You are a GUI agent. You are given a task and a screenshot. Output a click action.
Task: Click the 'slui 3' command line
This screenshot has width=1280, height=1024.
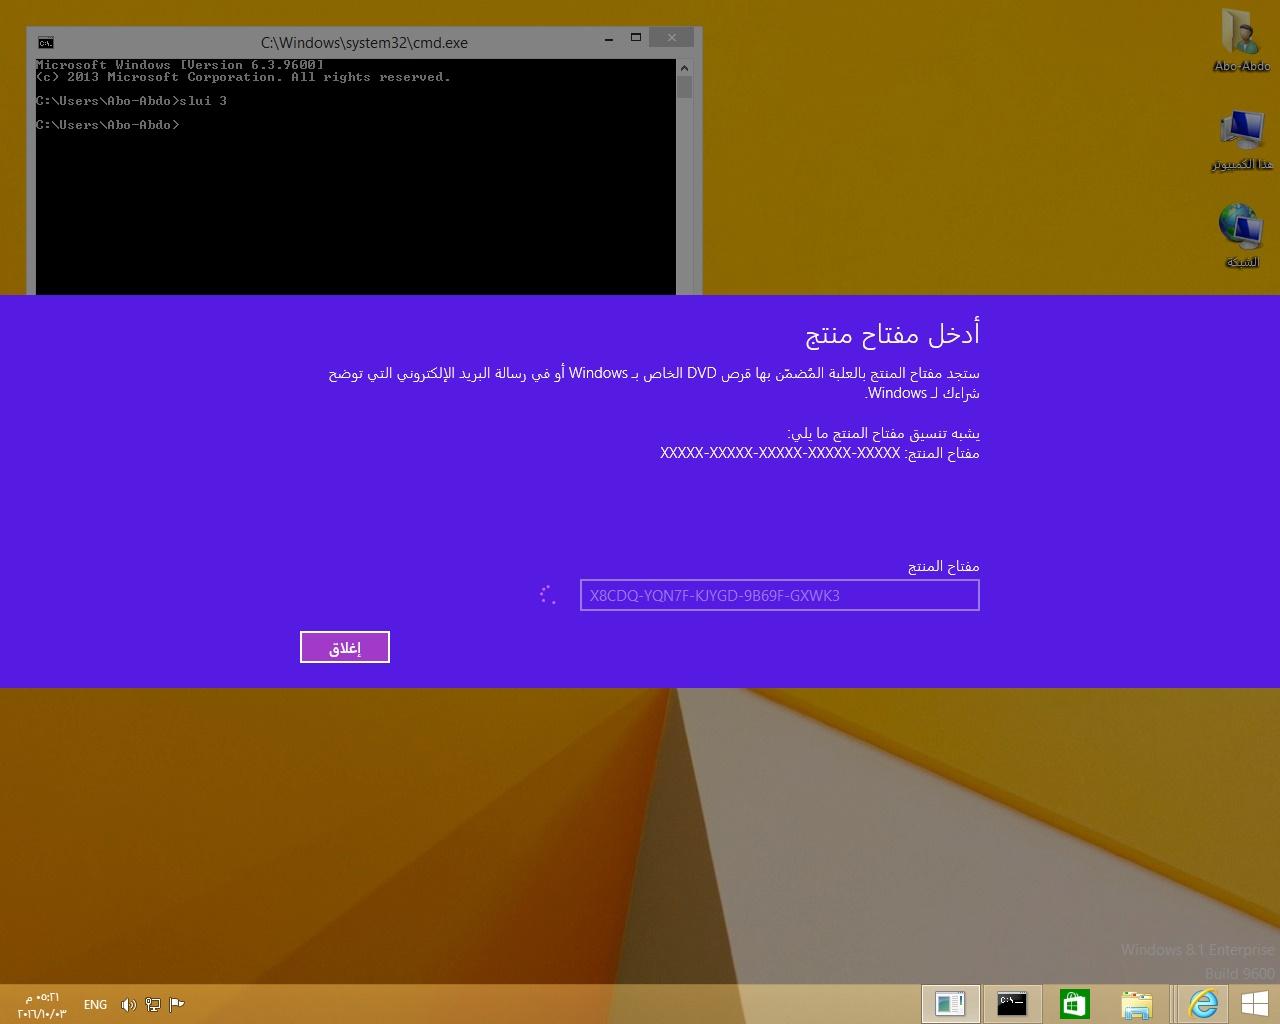[131, 101]
